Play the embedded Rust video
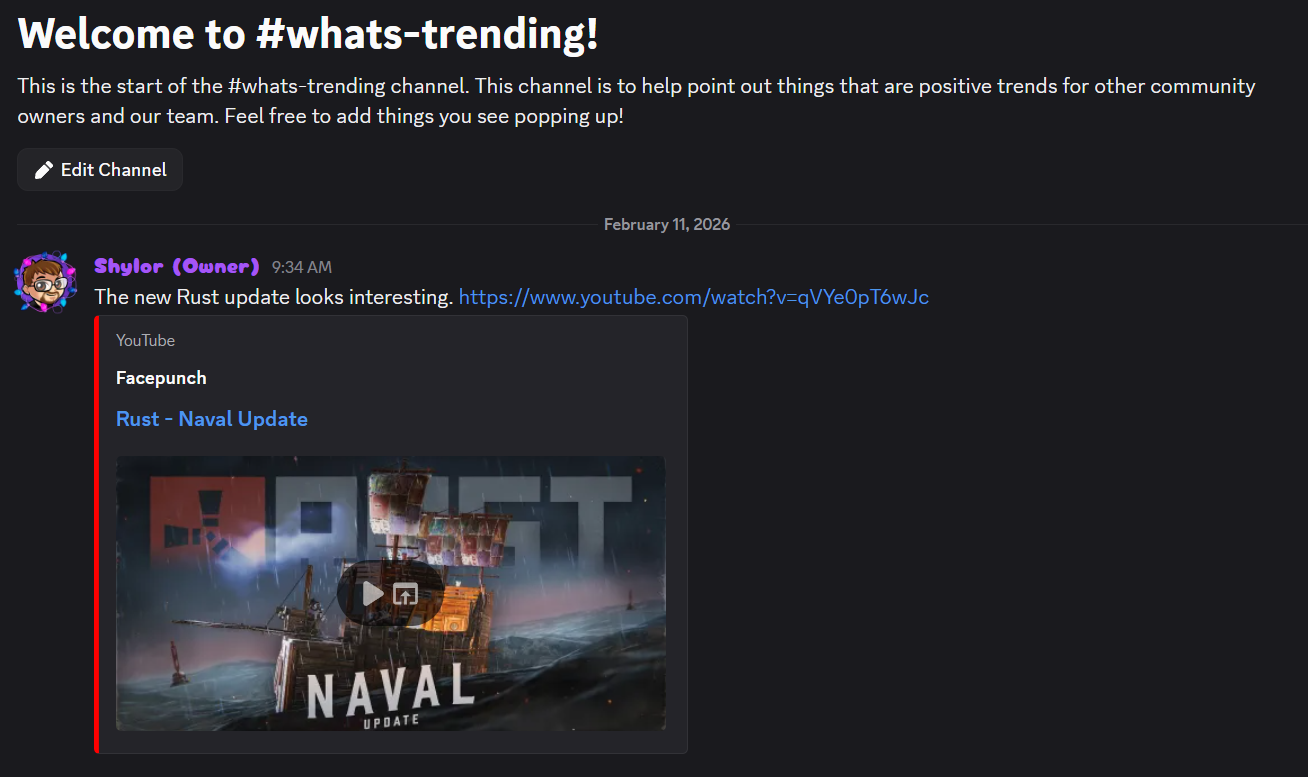Screen dimensions: 1308x777 pos(373,594)
